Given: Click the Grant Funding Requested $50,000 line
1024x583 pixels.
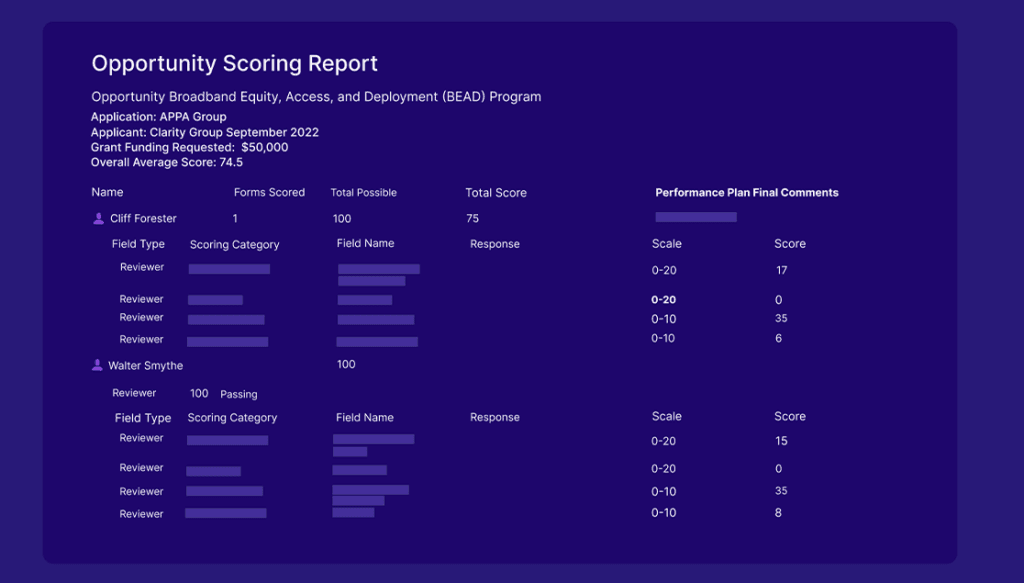Looking at the screenshot, I should tap(189, 147).
